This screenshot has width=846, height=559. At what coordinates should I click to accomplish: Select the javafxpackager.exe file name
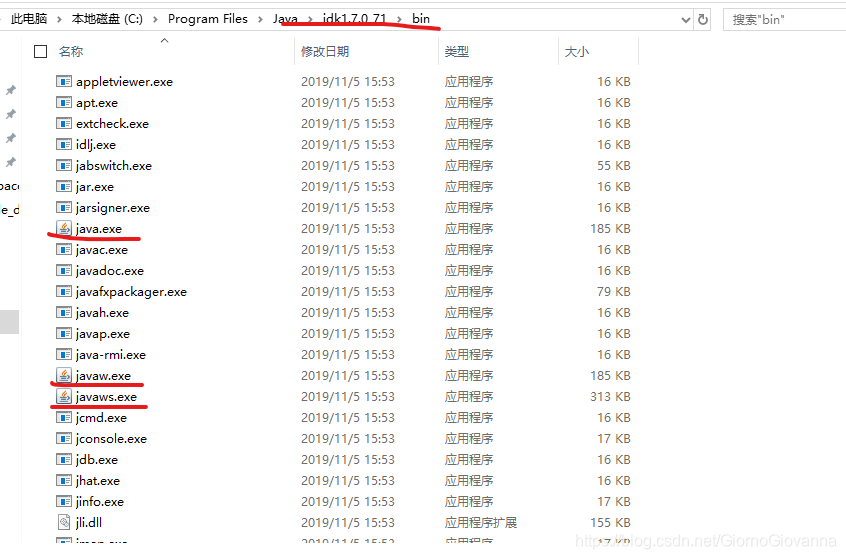coord(132,292)
